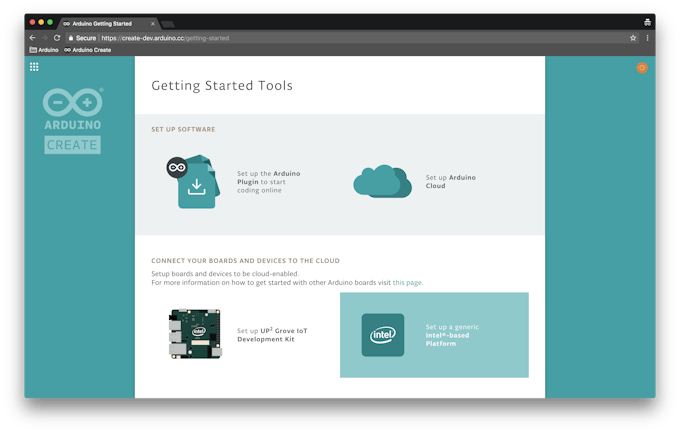Click 'CONNECT YOUR BOARDS AND DEVICES' heading
Image resolution: width=680 pixels, height=433 pixels.
point(245,261)
